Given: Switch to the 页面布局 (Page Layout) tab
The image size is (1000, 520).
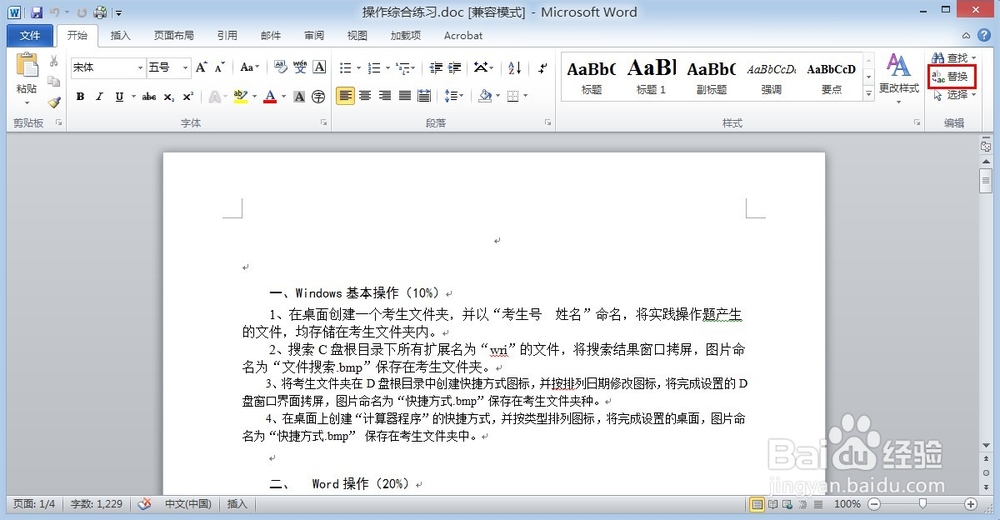Looking at the screenshot, I should click(173, 36).
